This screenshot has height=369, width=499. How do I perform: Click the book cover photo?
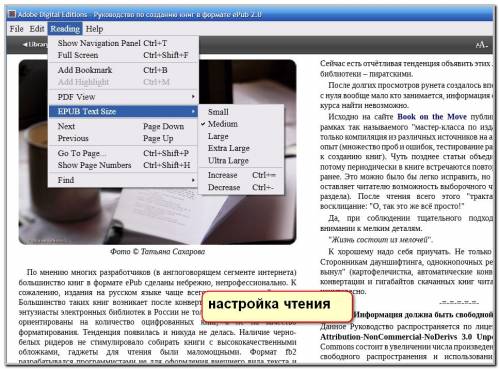(x=157, y=152)
